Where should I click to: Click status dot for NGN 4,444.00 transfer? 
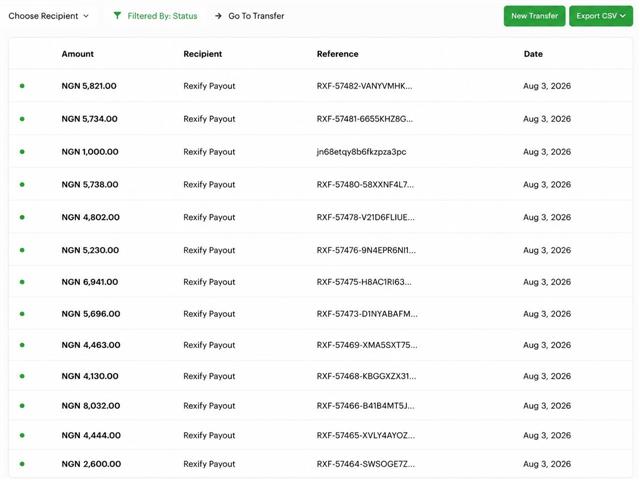[22, 436]
